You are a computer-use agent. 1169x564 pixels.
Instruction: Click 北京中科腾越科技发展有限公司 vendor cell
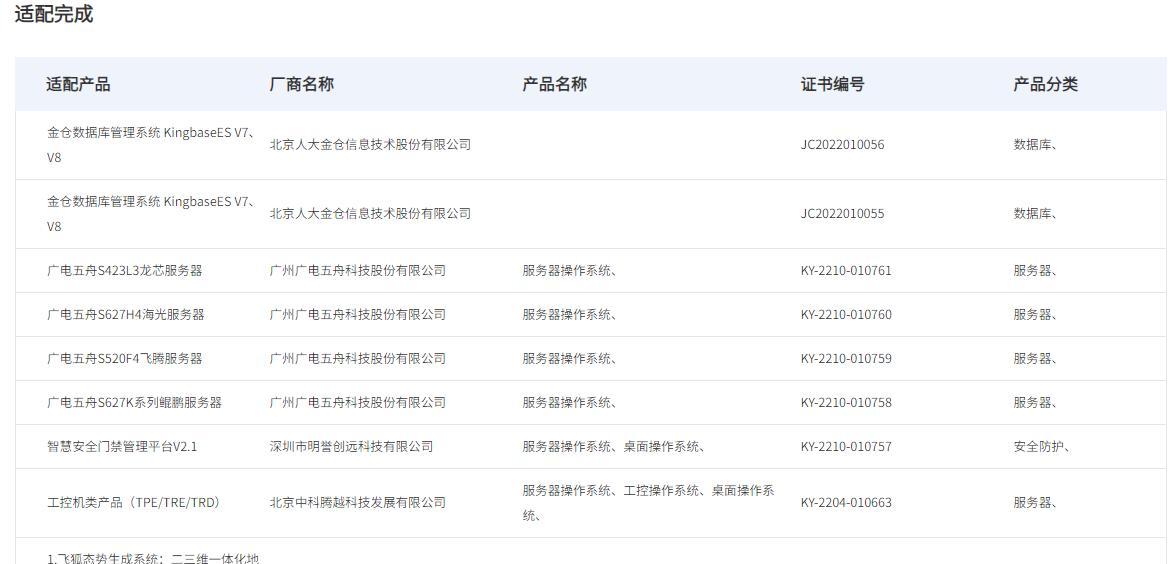tap(358, 503)
